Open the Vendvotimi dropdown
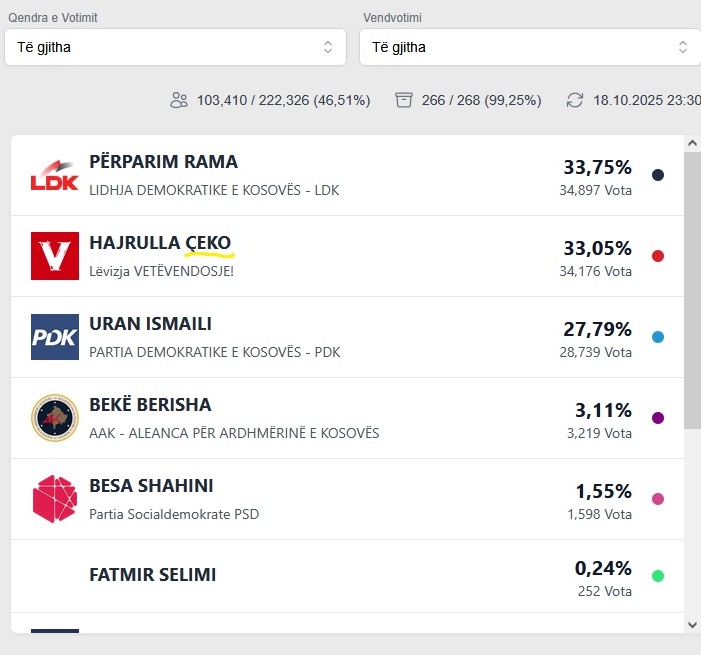Screen dimensions: 701x655 pyautogui.click(x=530, y=47)
